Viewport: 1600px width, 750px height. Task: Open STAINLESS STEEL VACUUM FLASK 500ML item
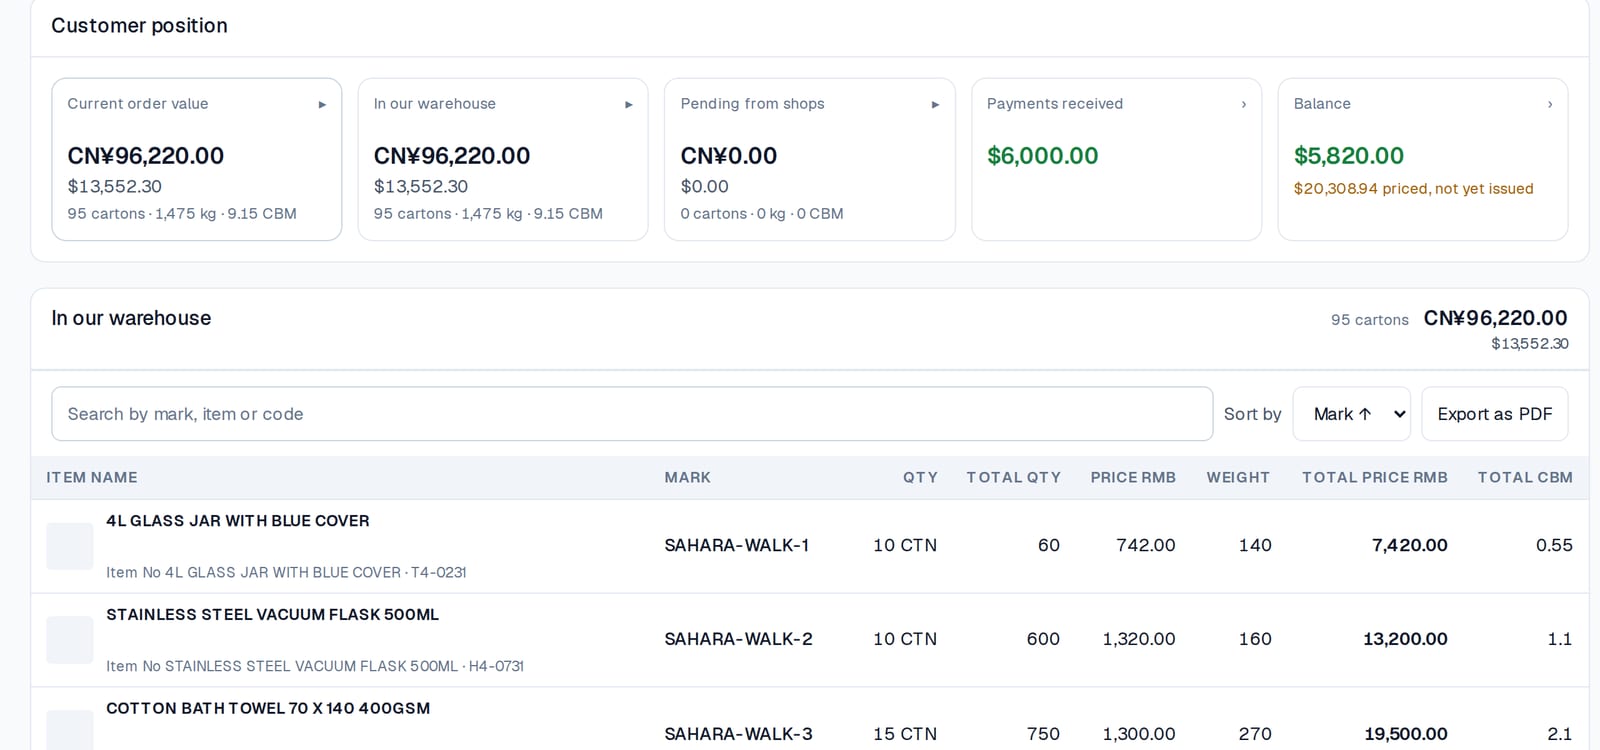pyautogui.click(x=272, y=615)
